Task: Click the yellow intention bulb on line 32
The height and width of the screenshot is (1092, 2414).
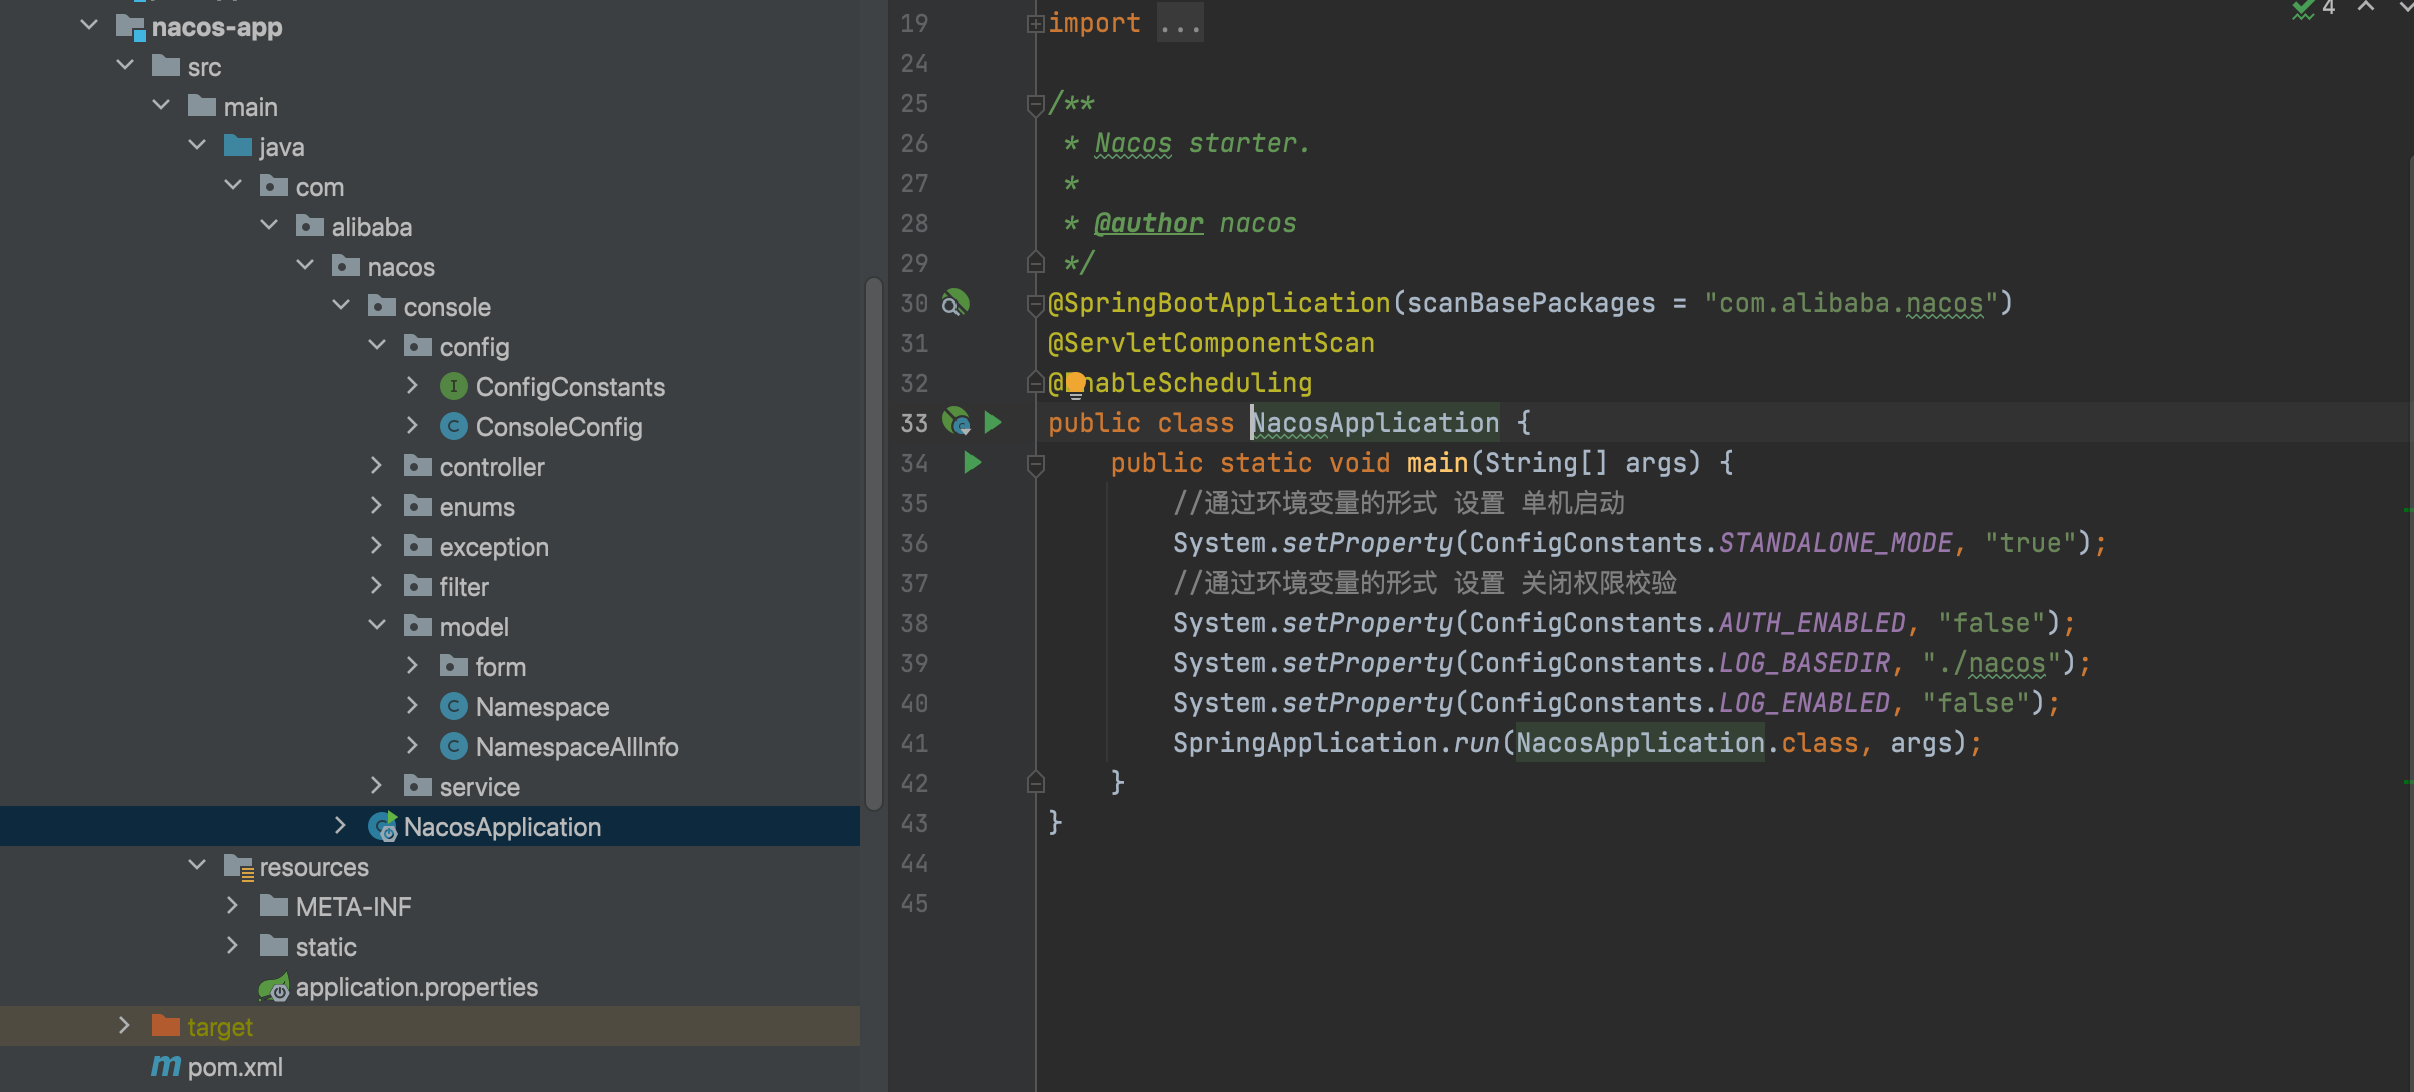Action: pyautogui.click(x=1075, y=384)
